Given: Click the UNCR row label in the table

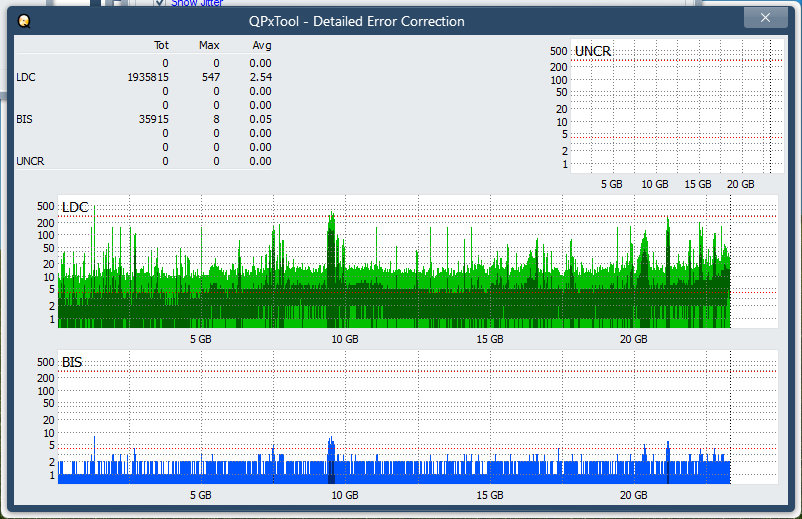Looking at the screenshot, I should pos(31,161).
